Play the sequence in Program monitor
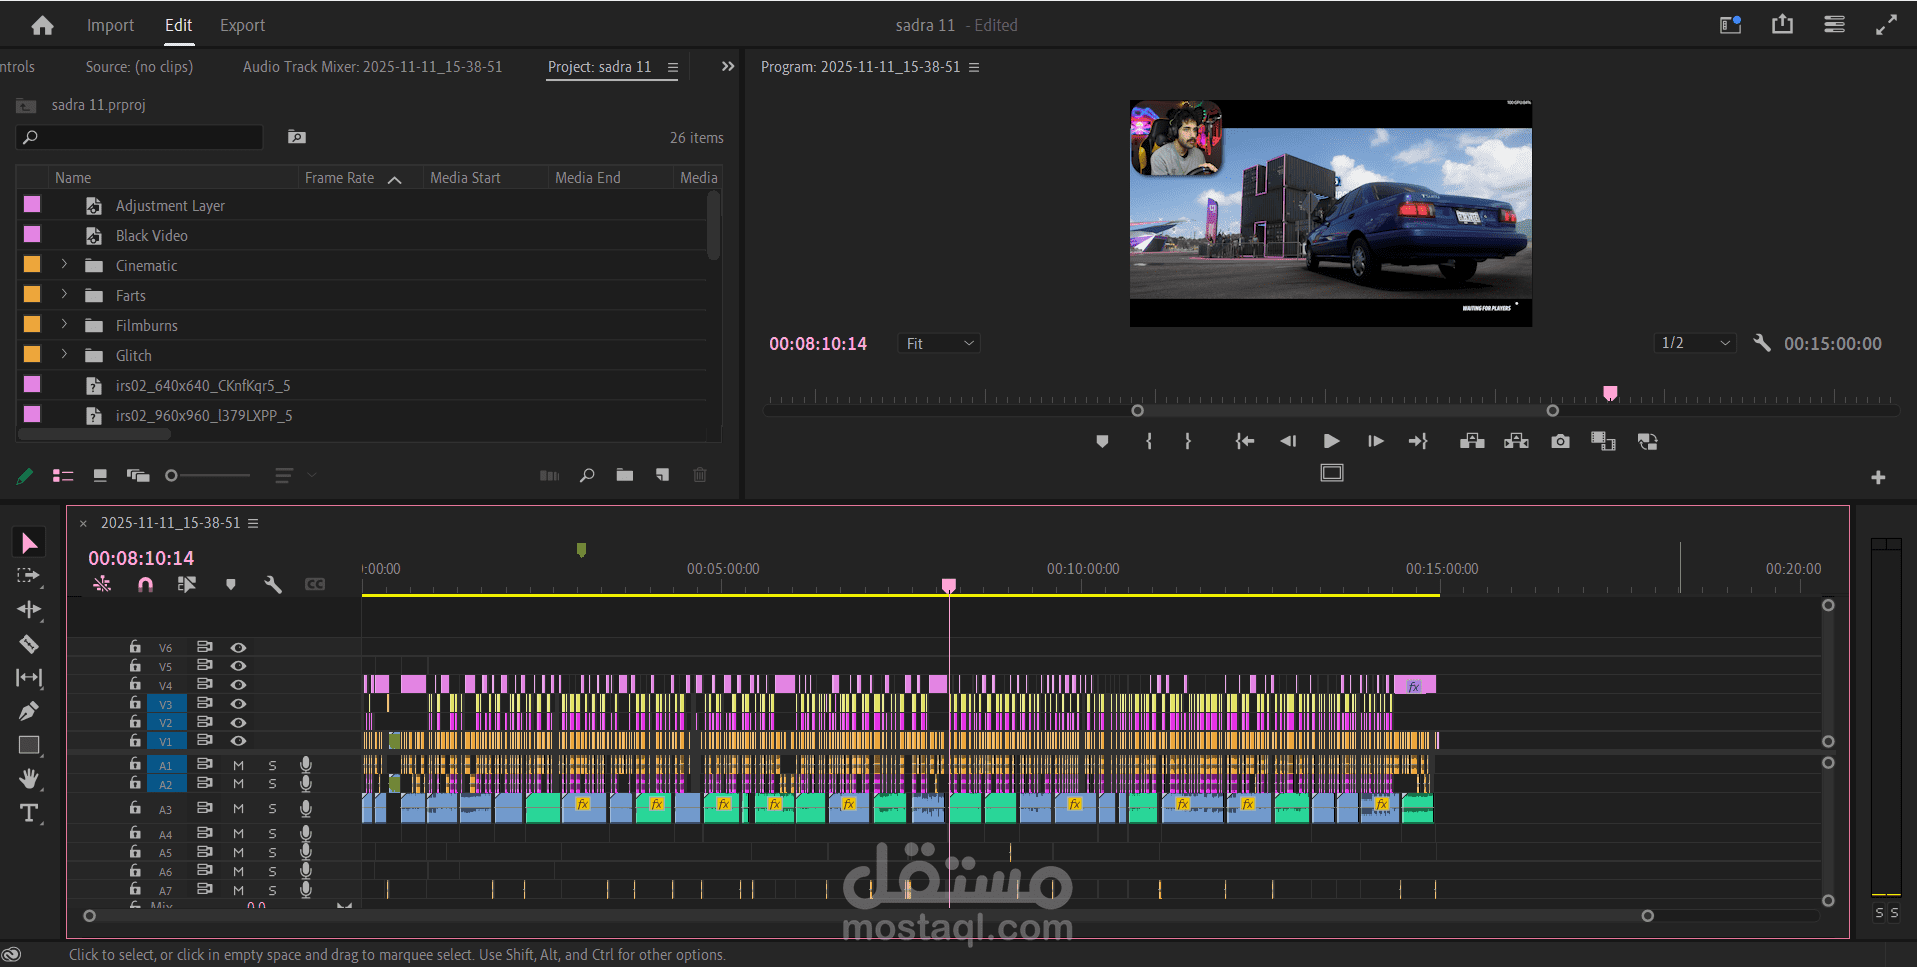This screenshot has height=967, width=1917. tap(1331, 441)
